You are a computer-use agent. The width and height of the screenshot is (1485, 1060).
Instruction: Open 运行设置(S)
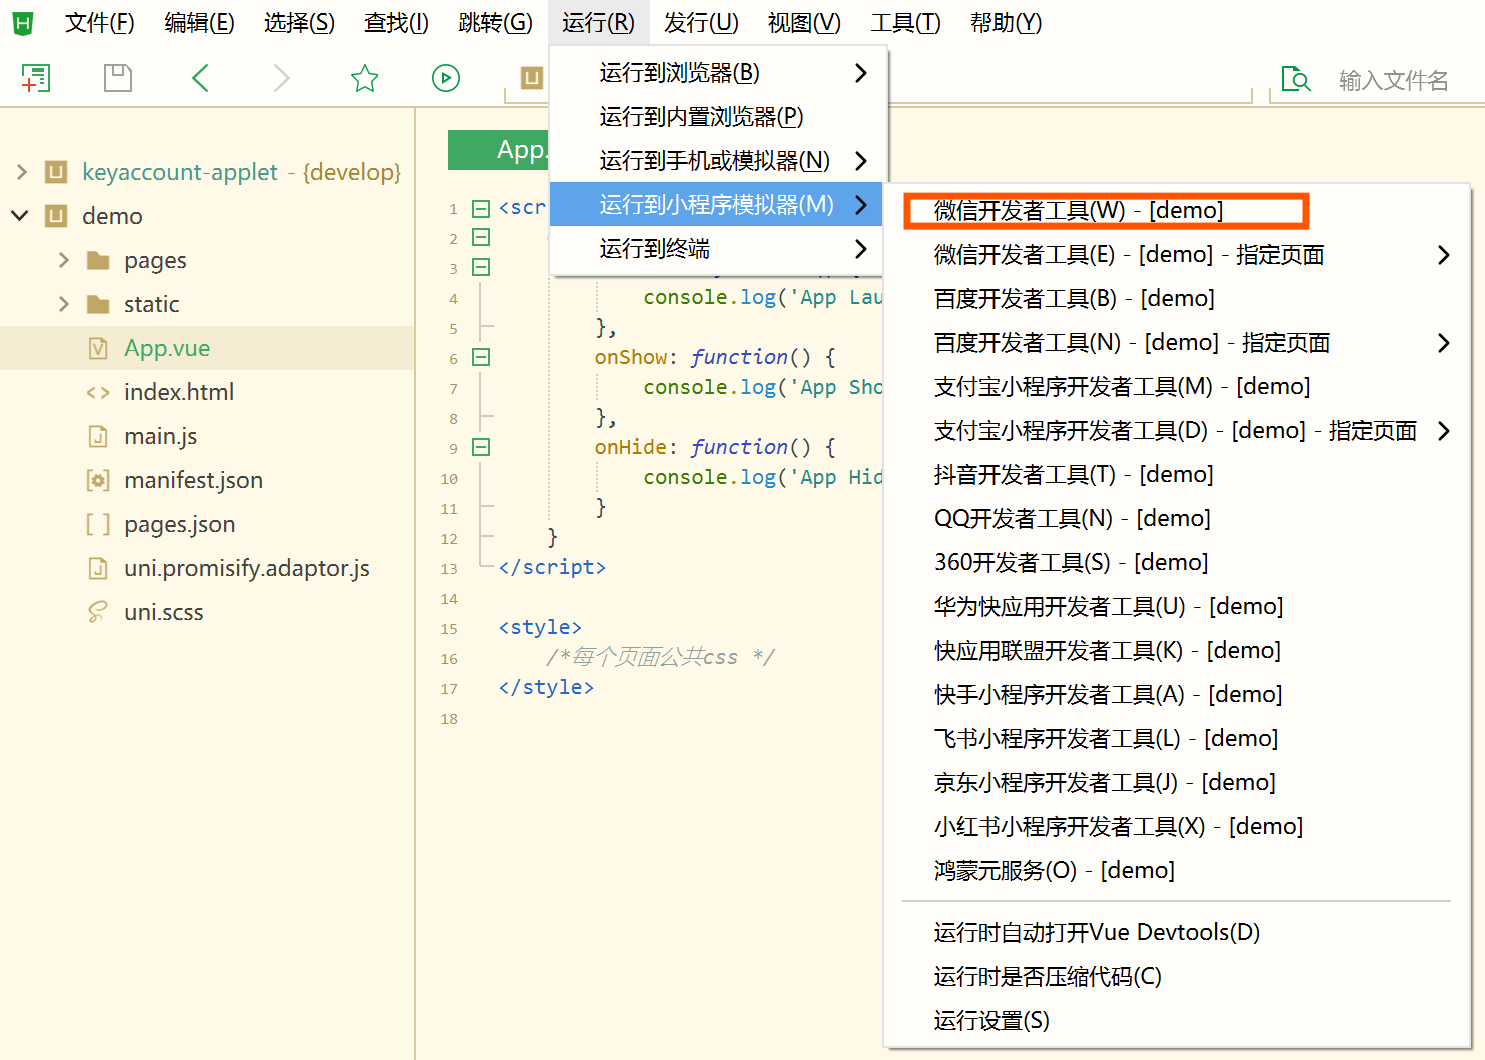pos(1177,1020)
